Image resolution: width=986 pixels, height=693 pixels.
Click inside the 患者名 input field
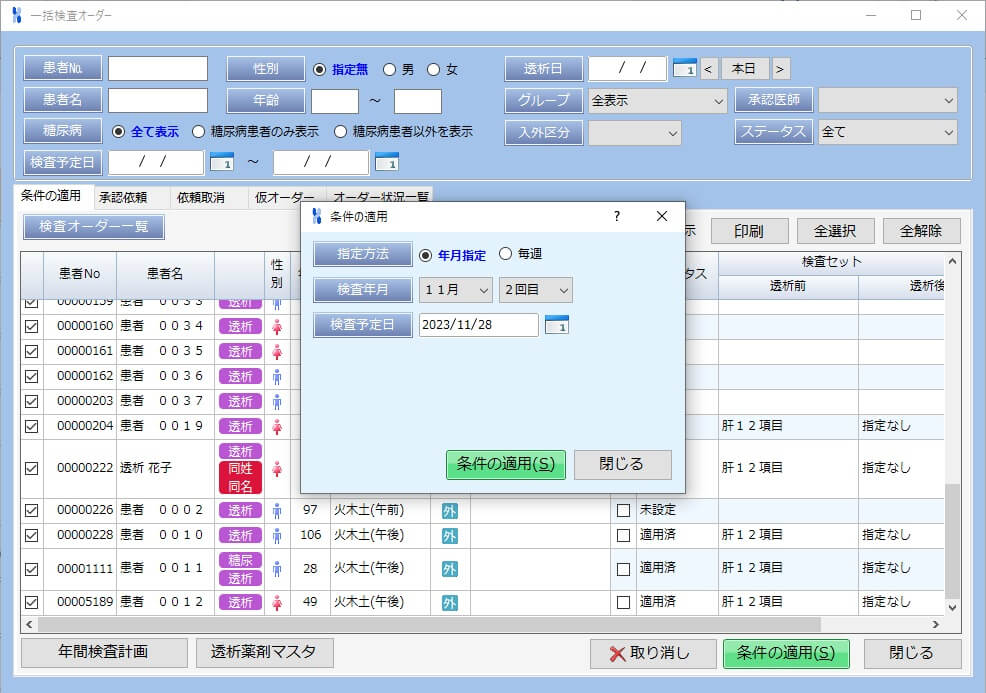(x=156, y=100)
